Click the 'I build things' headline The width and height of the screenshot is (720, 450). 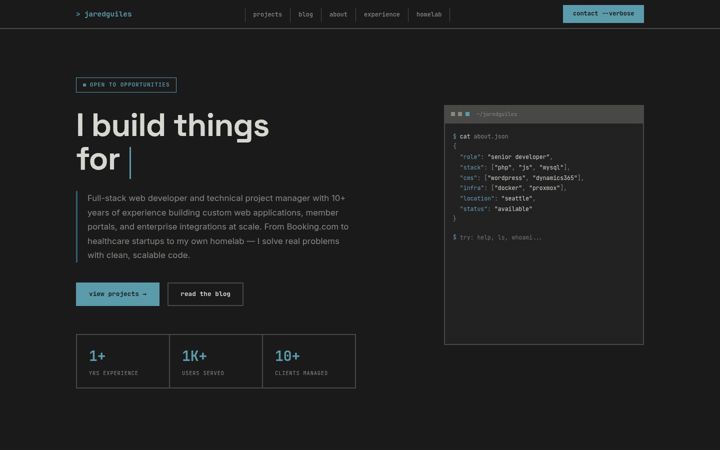pos(173,142)
